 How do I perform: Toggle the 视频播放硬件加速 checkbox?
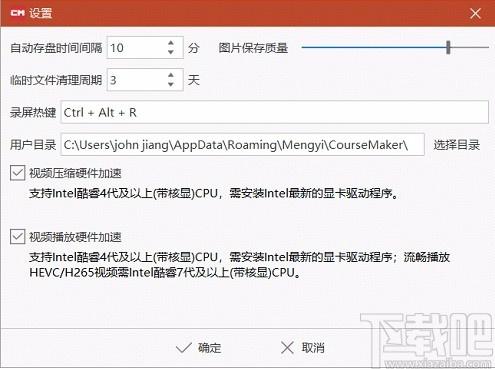[x=17, y=237]
